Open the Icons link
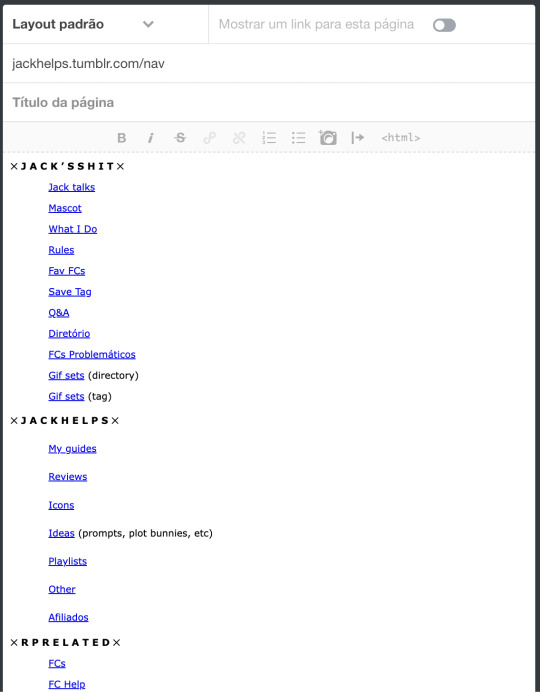The height and width of the screenshot is (692, 540). pyautogui.click(x=61, y=505)
